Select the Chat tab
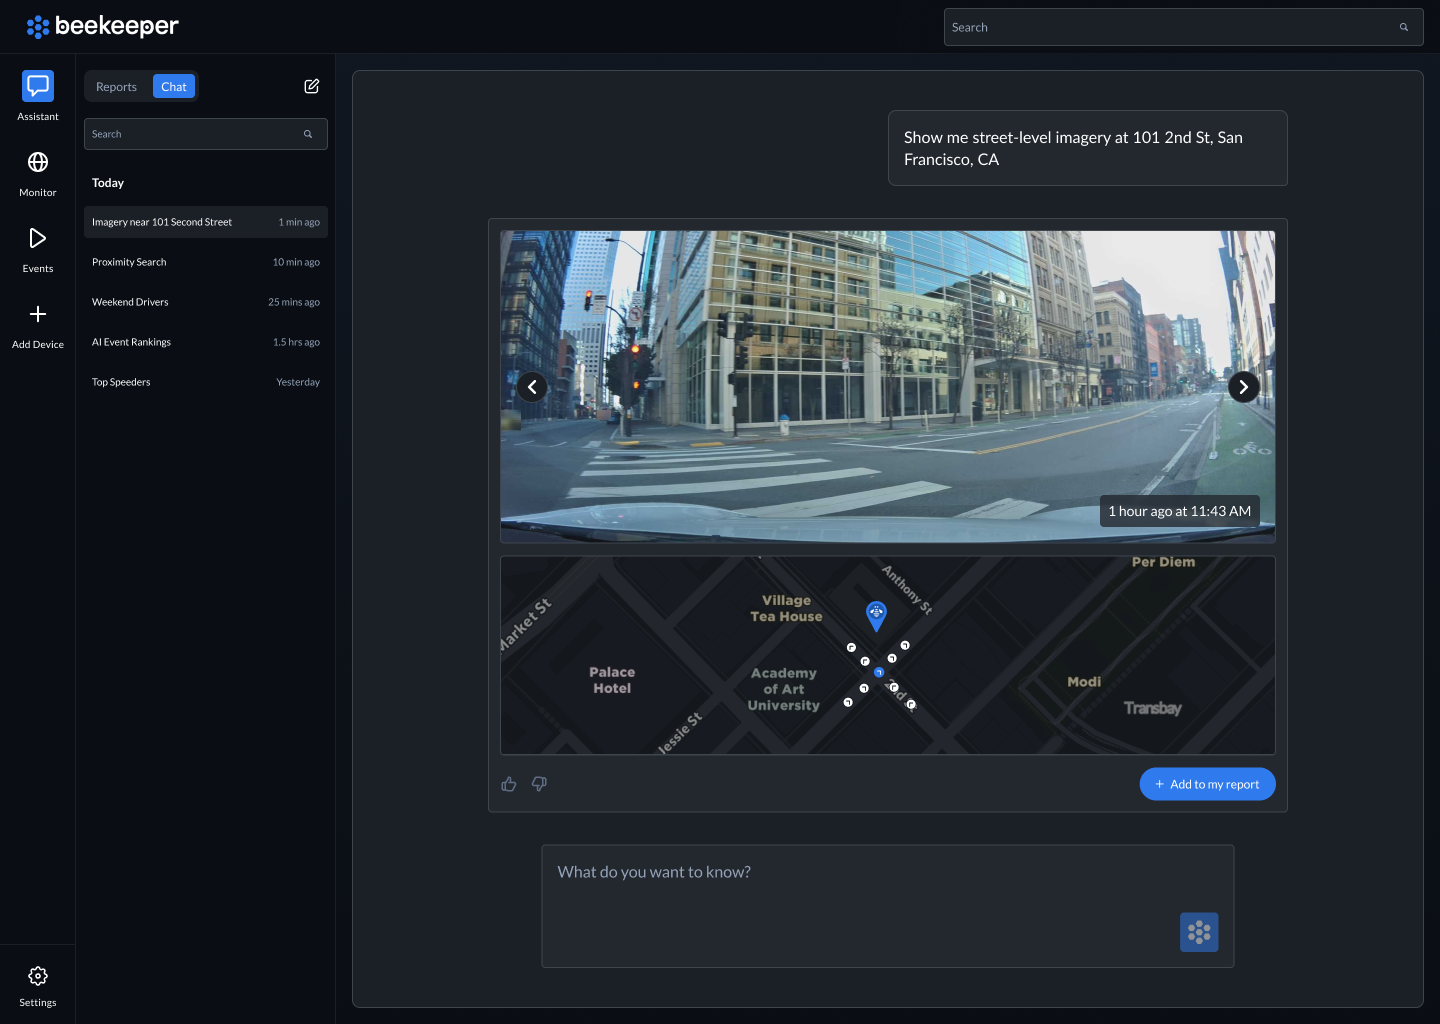 tap(174, 87)
